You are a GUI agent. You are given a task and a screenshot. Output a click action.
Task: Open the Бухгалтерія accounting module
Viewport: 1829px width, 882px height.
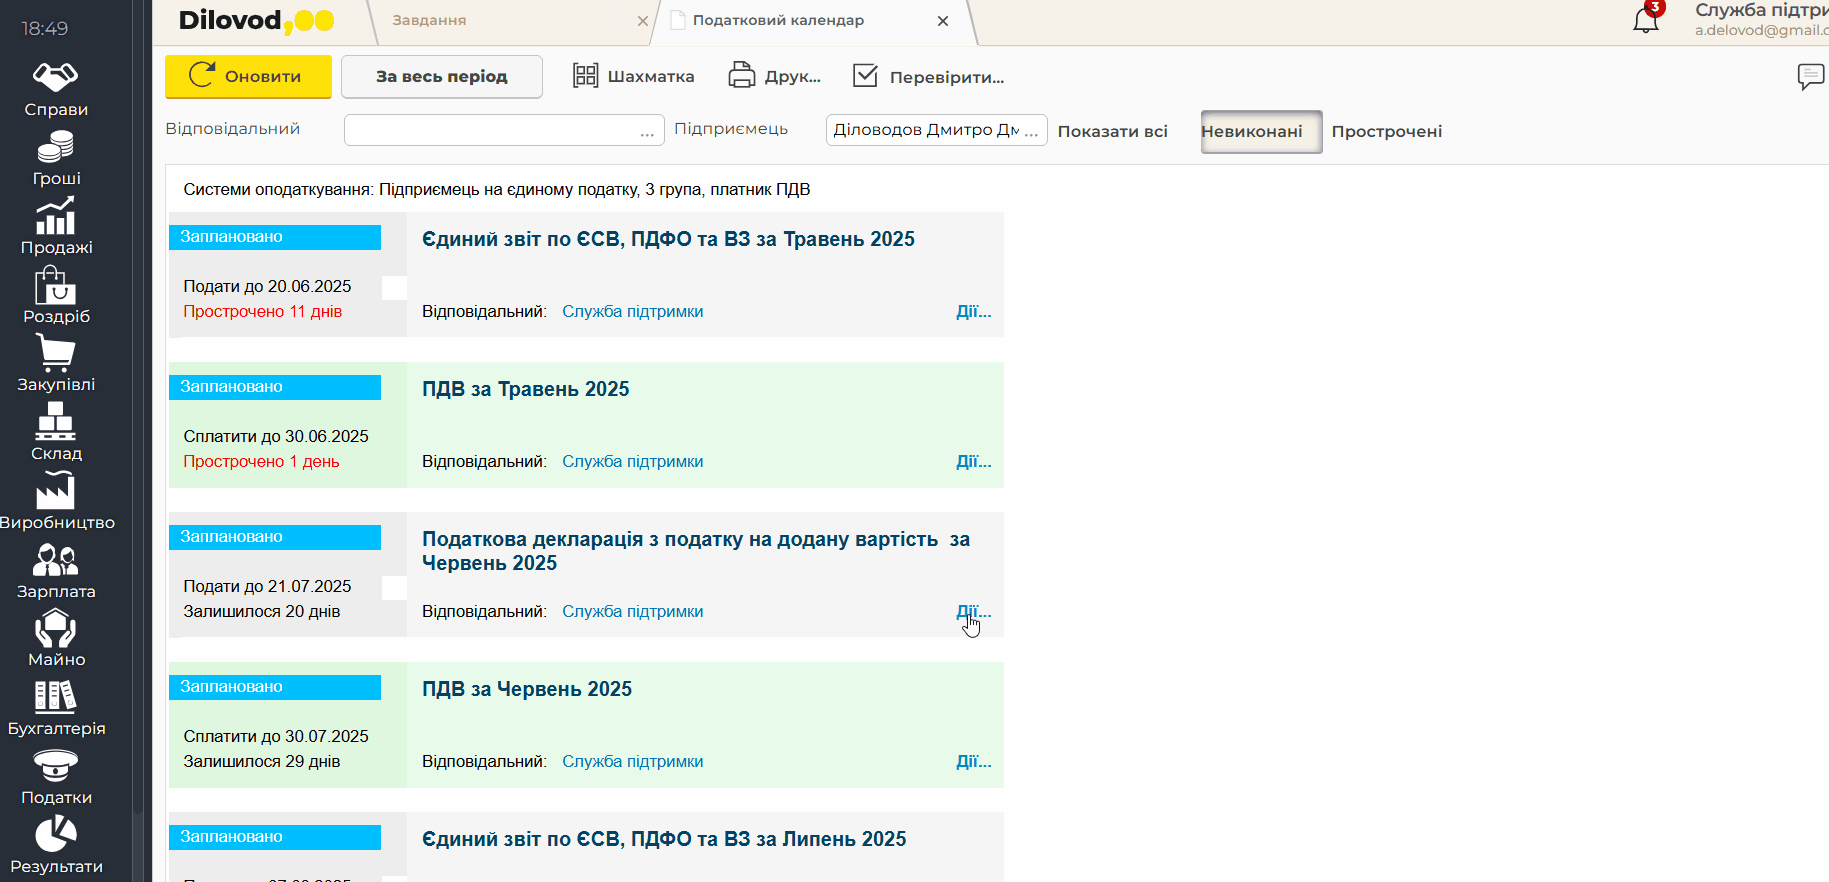[x=56, y=708]
